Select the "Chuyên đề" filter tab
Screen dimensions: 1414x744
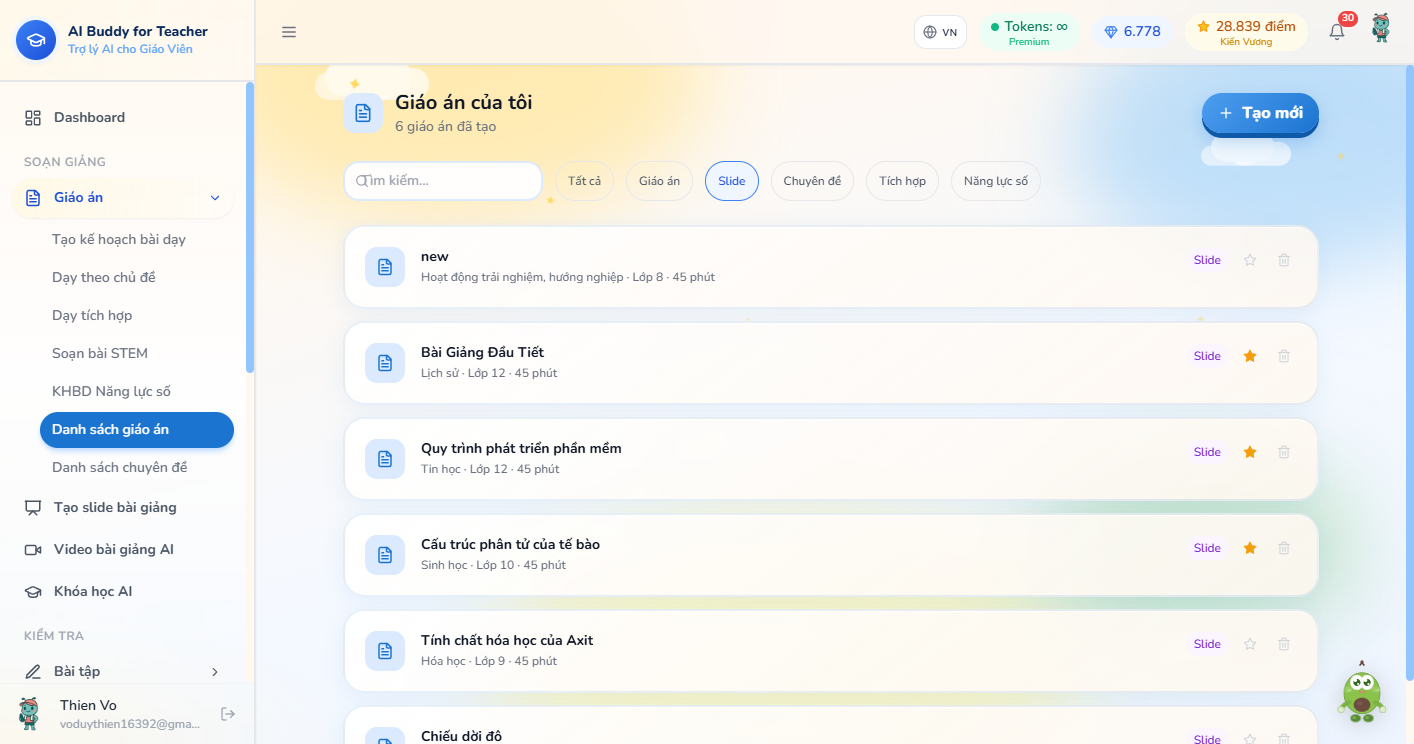tap(812, 181)
